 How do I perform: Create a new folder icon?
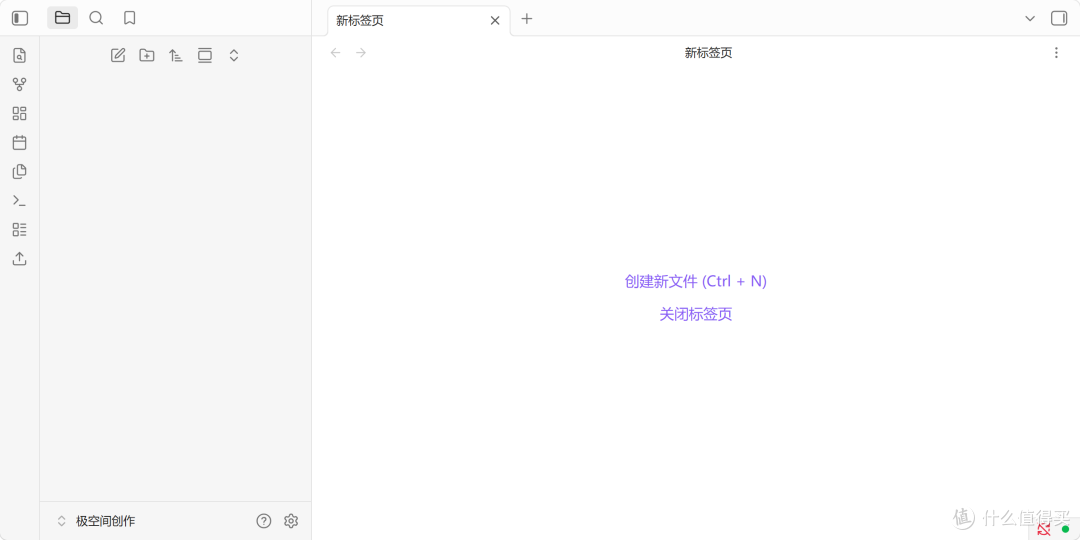(x=147, y=56)
